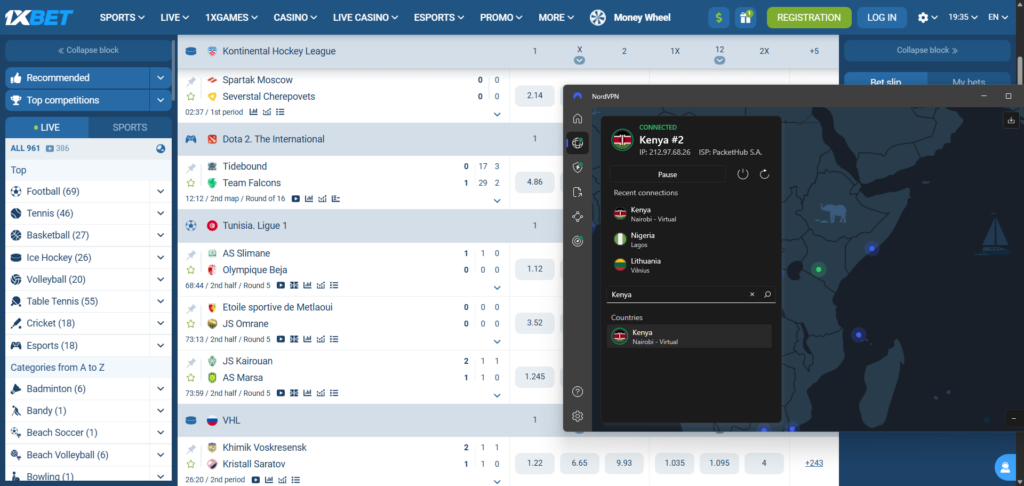Screen dimensions: 1024x486
Task: Open the live chat bubble icon
Action: click(x=1005, y=467)
